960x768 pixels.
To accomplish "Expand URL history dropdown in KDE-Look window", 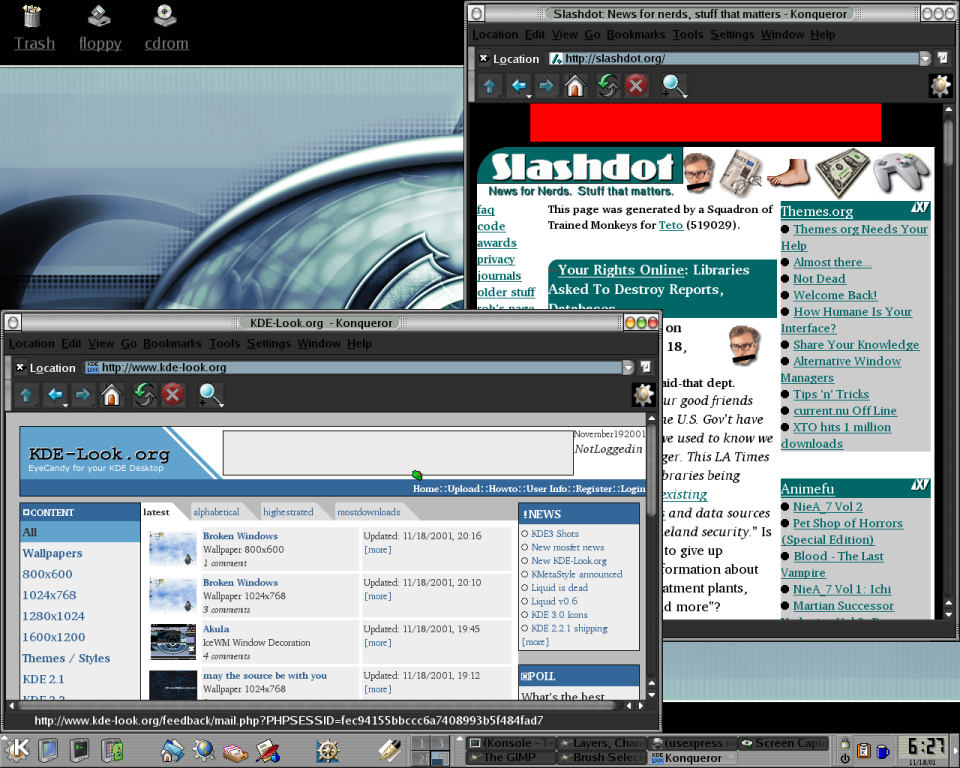I will coord(628,367).
